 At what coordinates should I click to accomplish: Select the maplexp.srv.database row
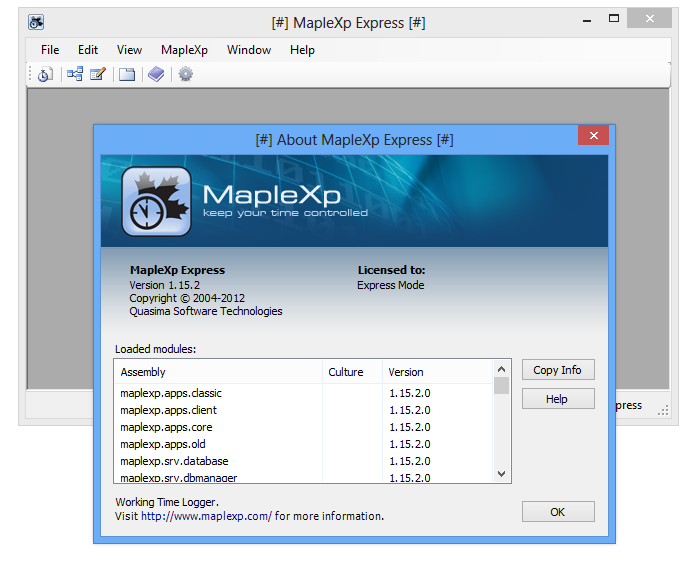[304, 461]
